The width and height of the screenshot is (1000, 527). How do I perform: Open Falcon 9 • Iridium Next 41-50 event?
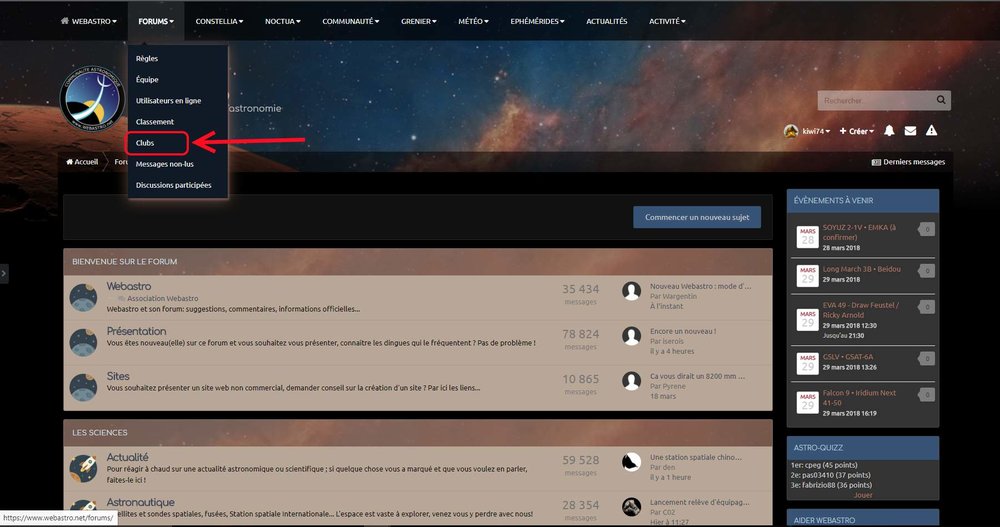coord(859,397)
